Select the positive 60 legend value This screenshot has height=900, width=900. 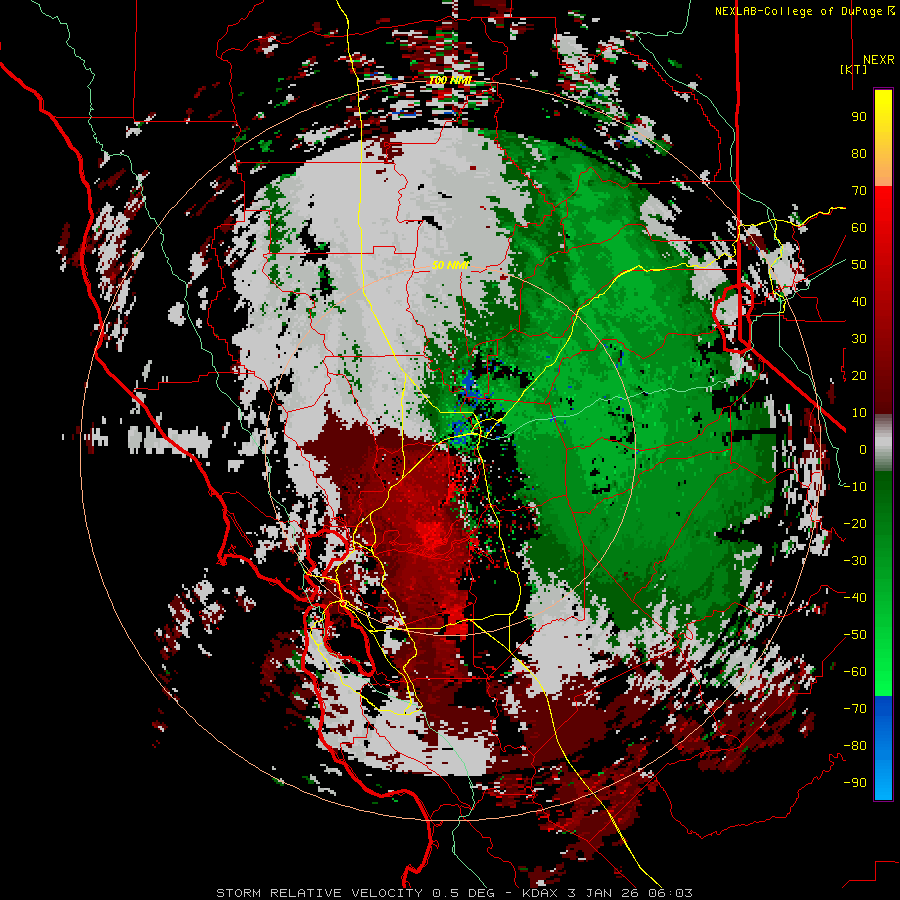(859, 228)
